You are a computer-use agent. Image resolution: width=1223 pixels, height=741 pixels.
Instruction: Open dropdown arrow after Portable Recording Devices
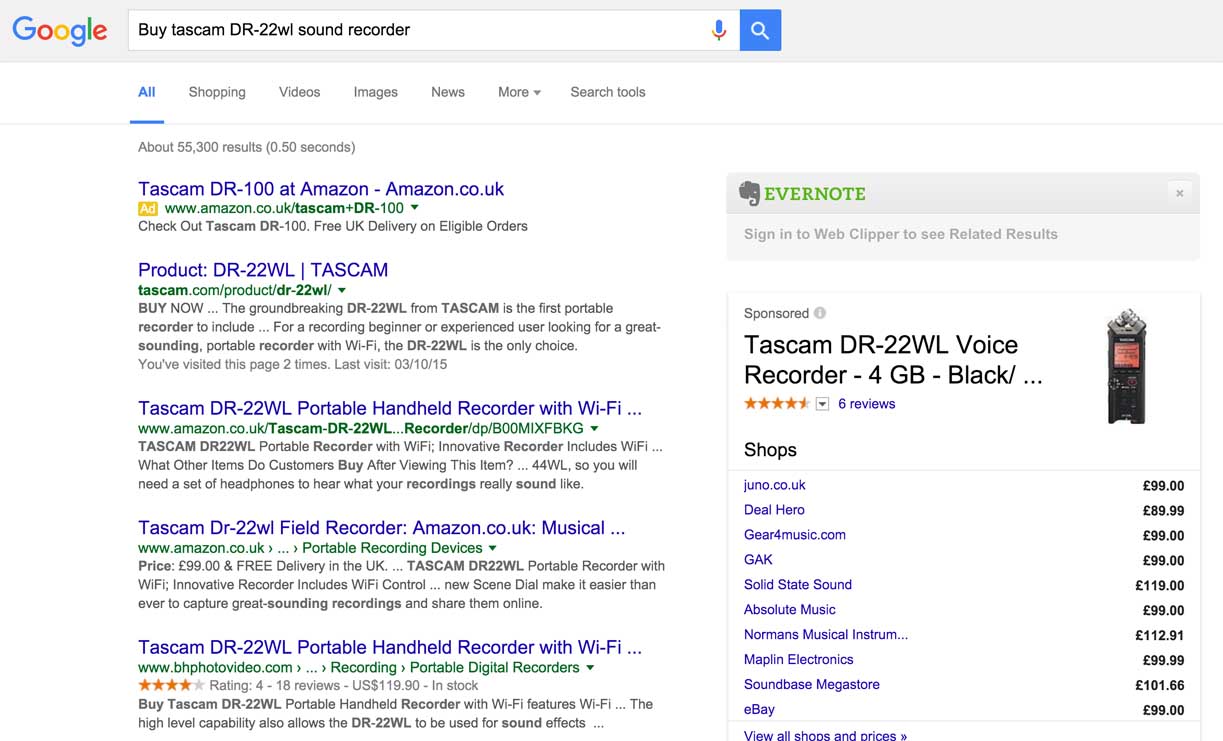coord(492,548)
